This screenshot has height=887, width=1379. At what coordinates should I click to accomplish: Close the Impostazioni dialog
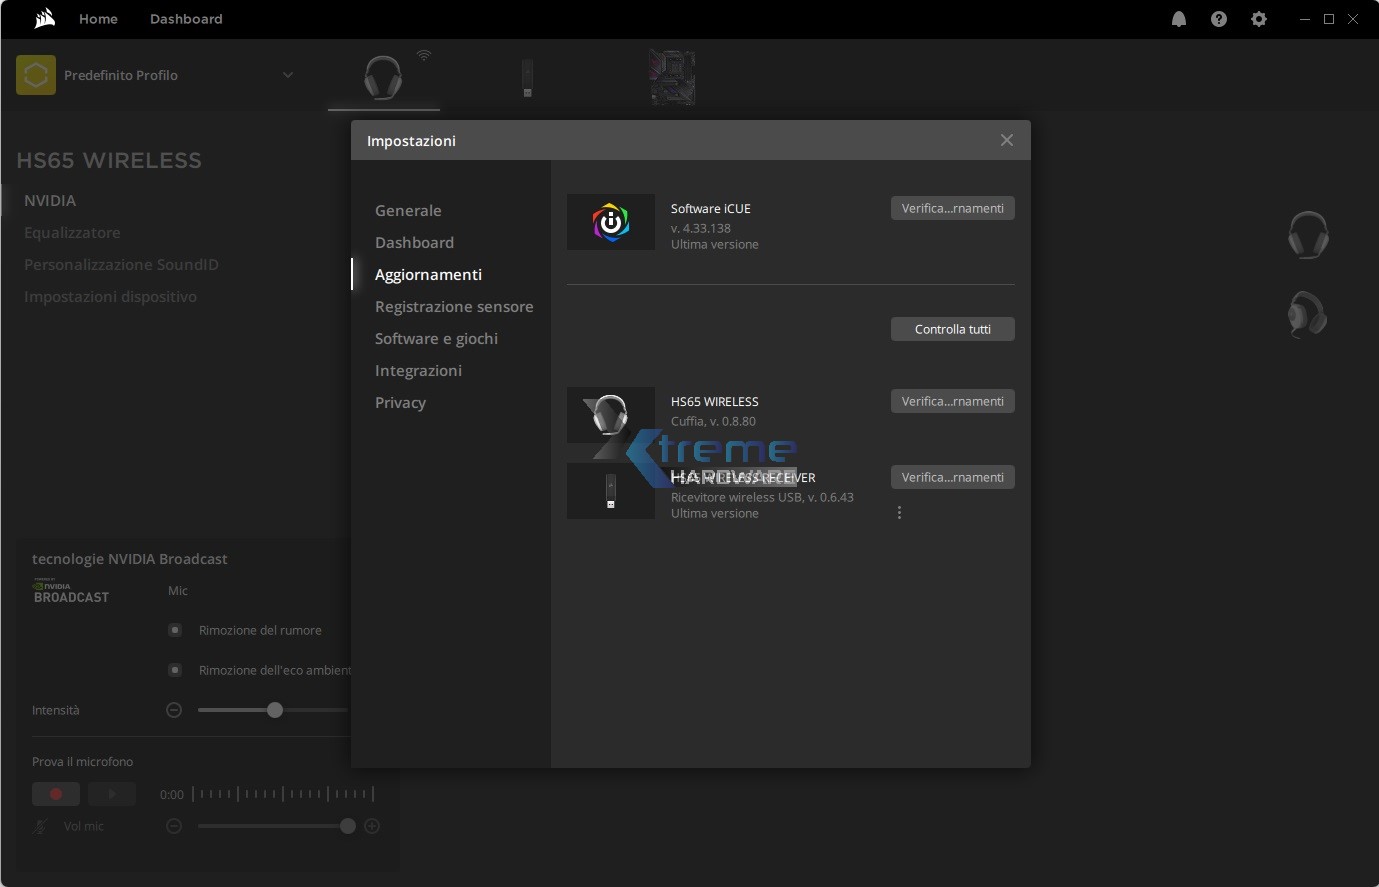pyautogui.click(x=1006, y=141)
